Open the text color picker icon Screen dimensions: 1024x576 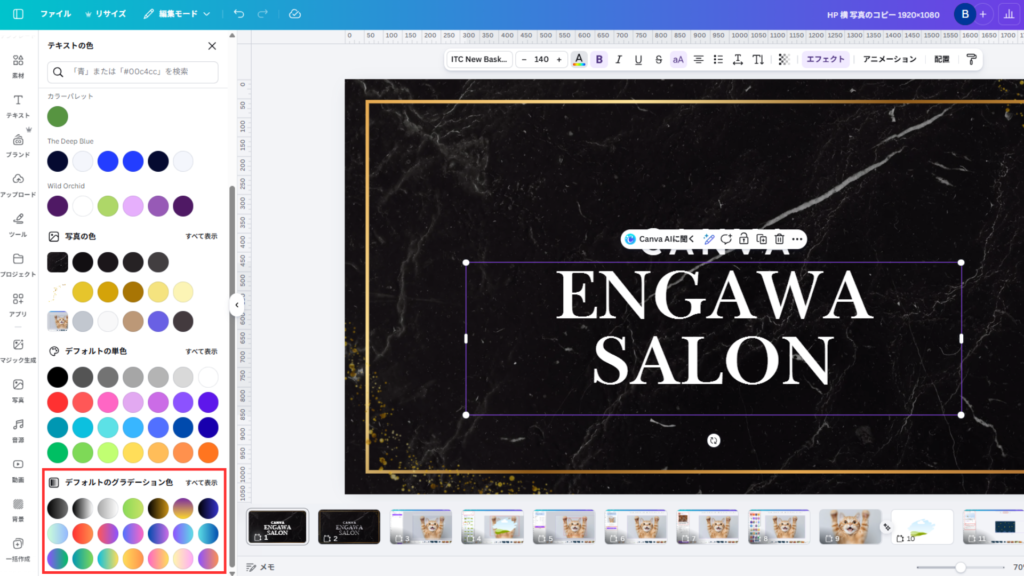pyautogui.click(x=578, y=60)
